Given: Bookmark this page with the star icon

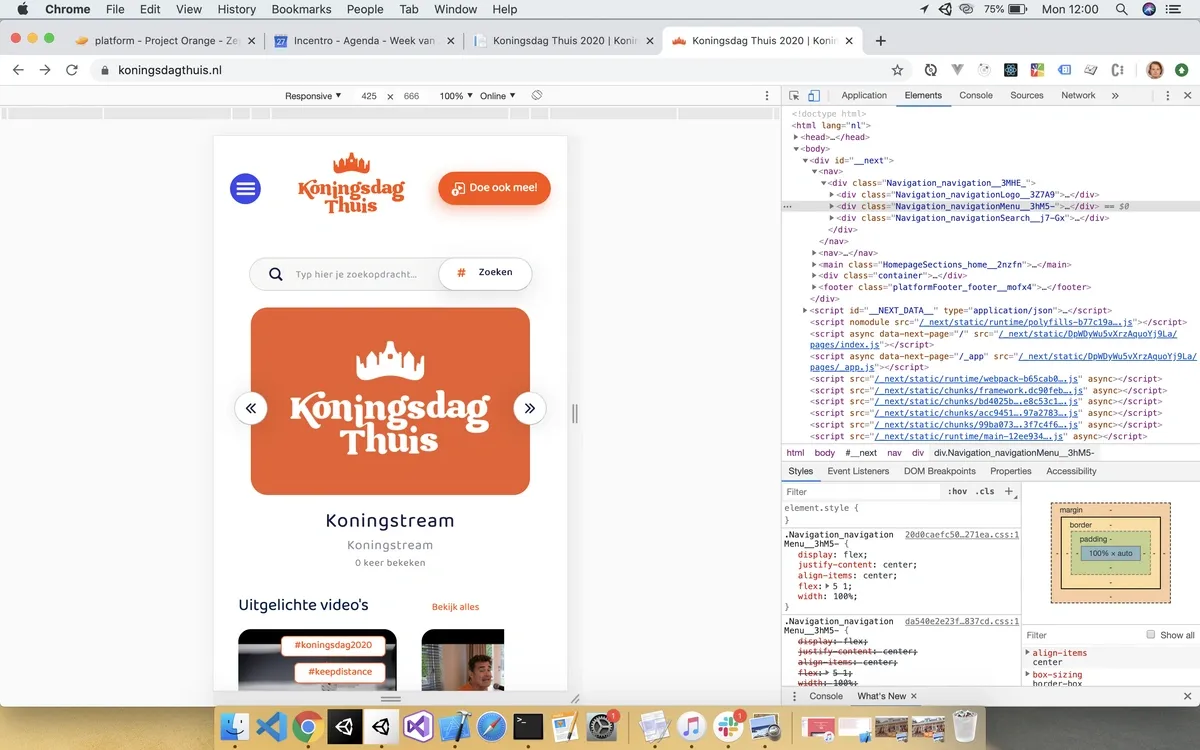Looking at the screenshot, I should click(897, 70).
